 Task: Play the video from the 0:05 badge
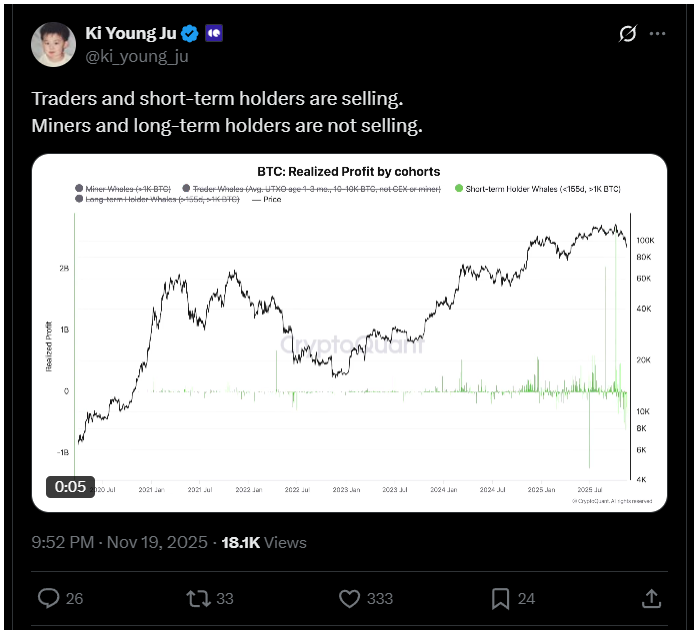click(x=71, y=487)
